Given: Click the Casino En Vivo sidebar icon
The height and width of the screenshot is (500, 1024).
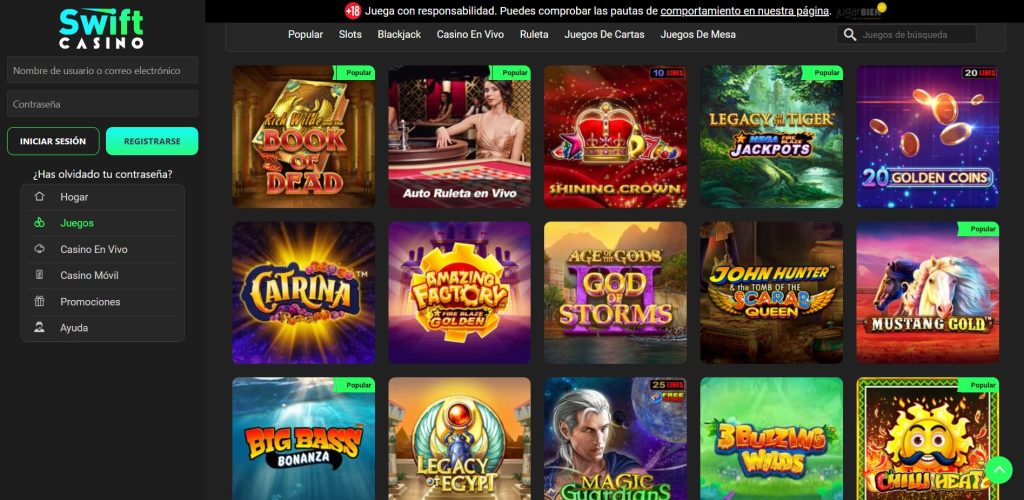Looking at the screenshot, I should click(x=39, y=249).
